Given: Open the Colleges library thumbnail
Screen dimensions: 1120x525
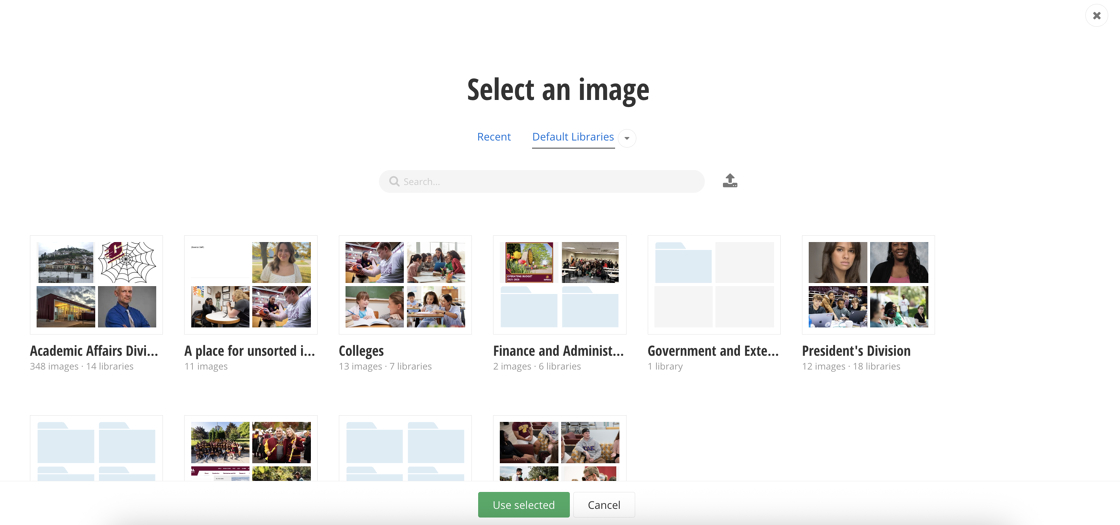Looking at the screenshot, I should point(405,285).
